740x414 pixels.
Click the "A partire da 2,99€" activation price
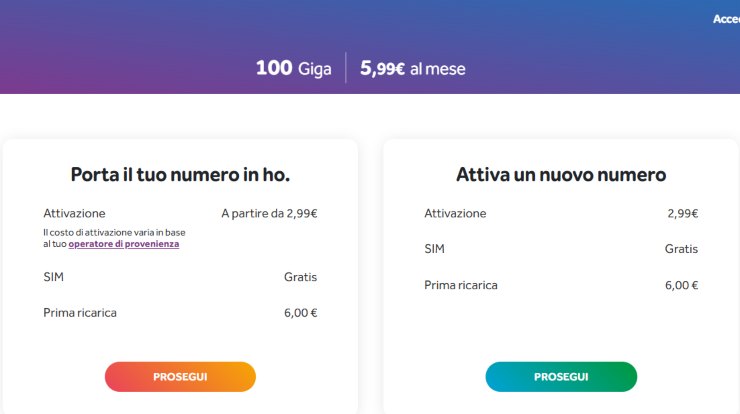click(x=269, y=213)
